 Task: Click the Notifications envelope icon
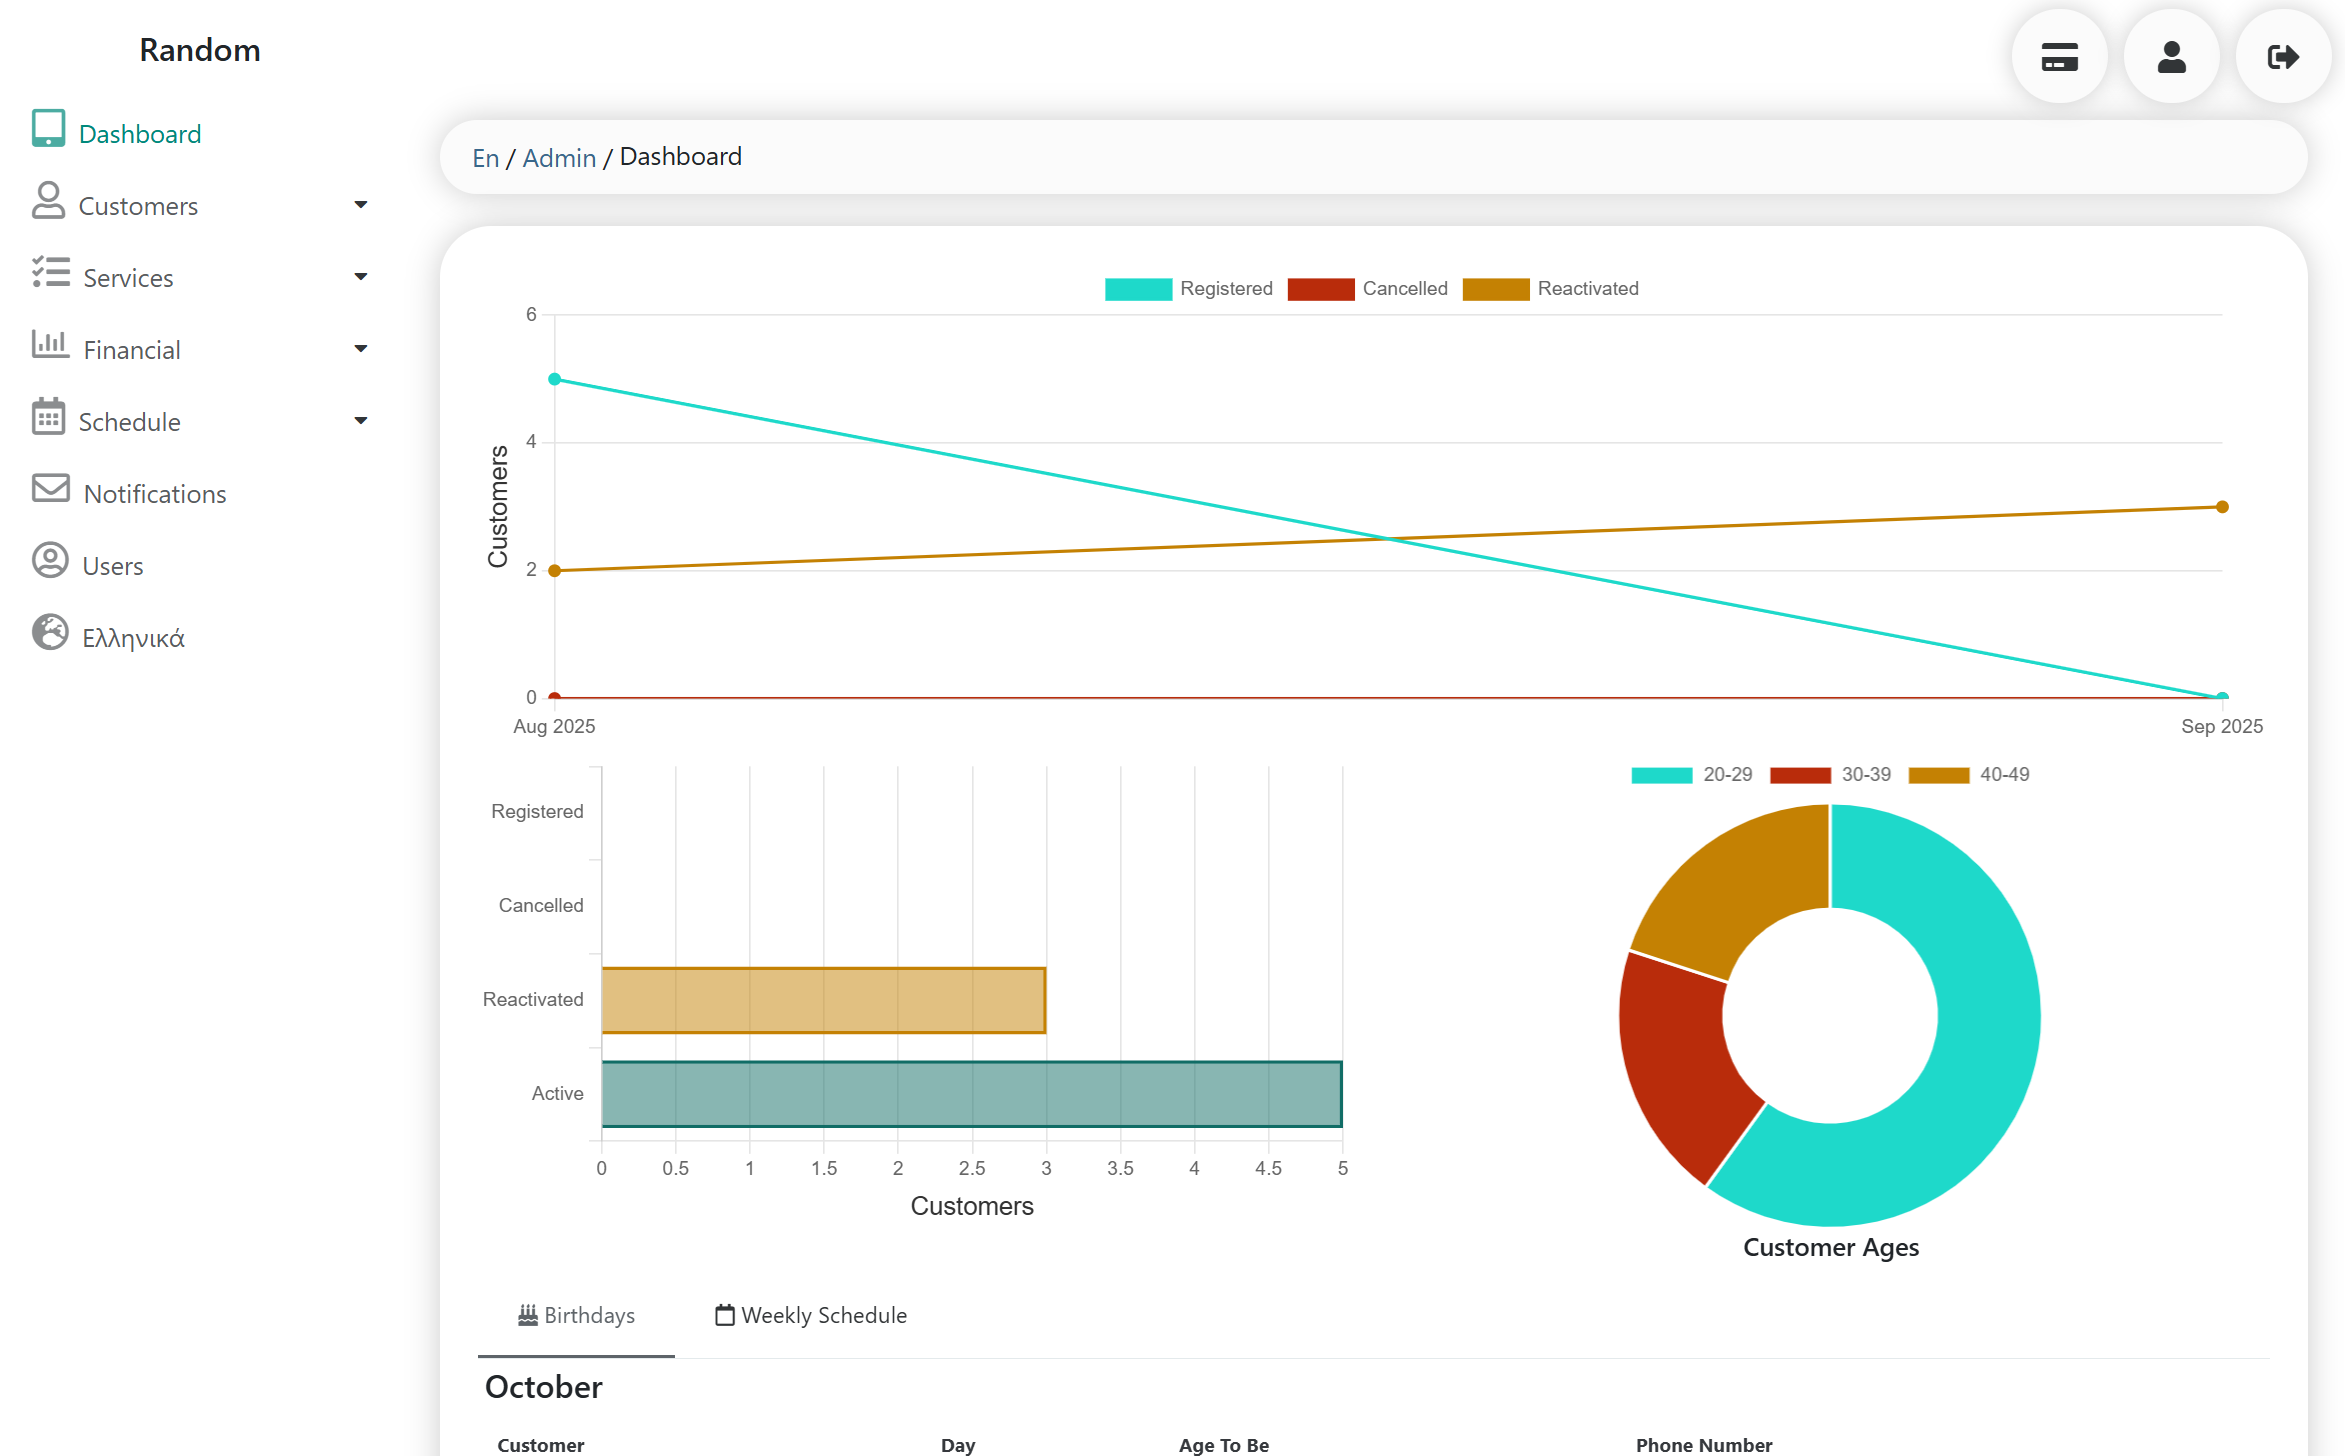pos(50,489)
